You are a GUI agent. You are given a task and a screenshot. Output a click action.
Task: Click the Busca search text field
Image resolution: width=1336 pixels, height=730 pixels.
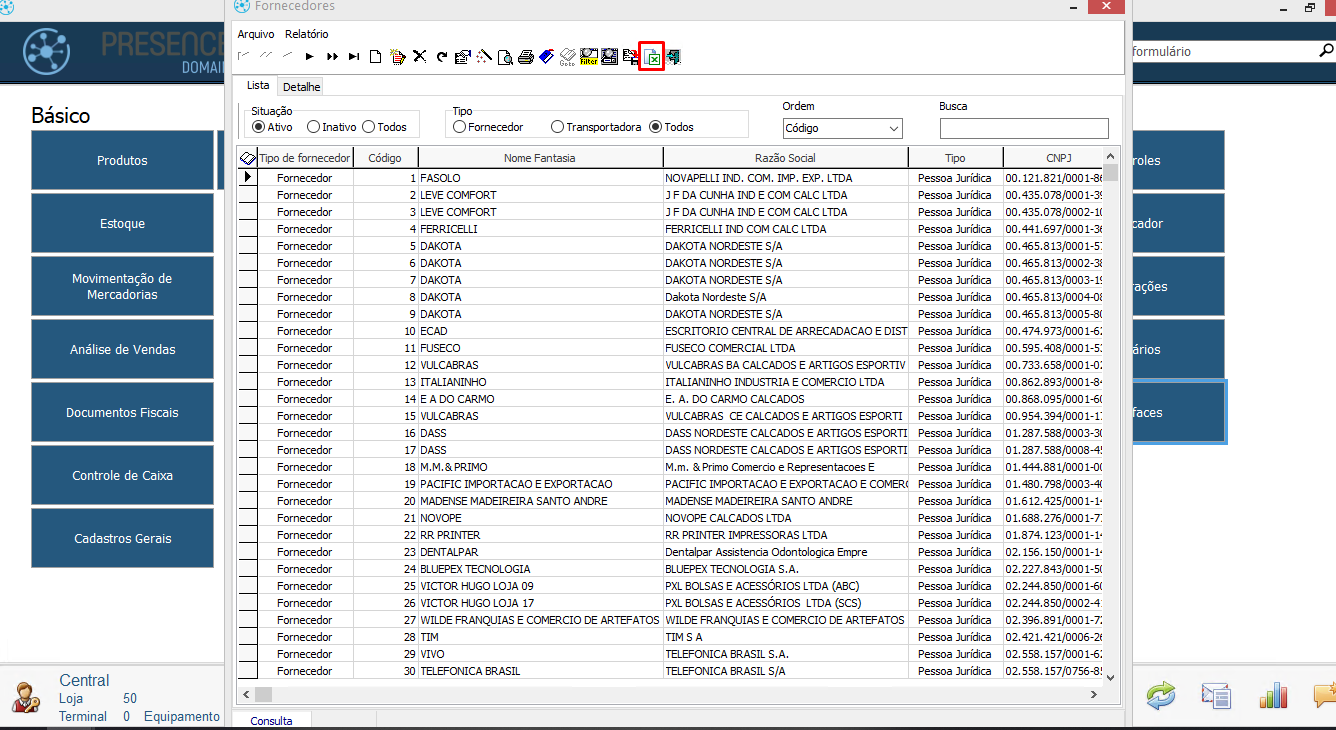point(1024,128)
